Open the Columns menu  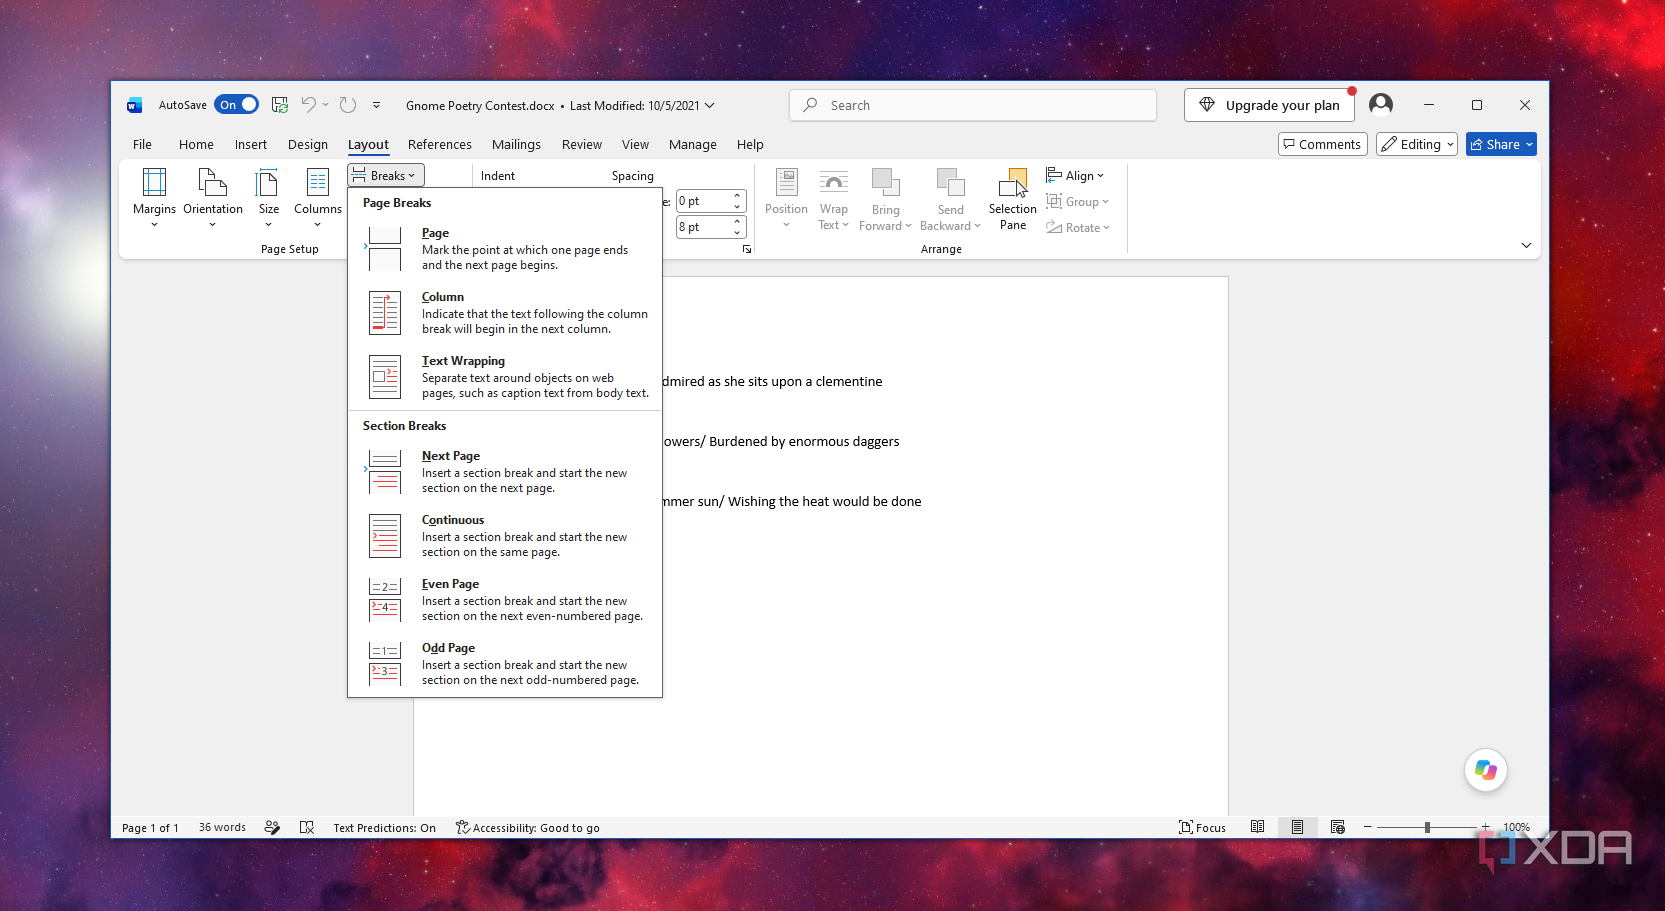tap(317, 197)
